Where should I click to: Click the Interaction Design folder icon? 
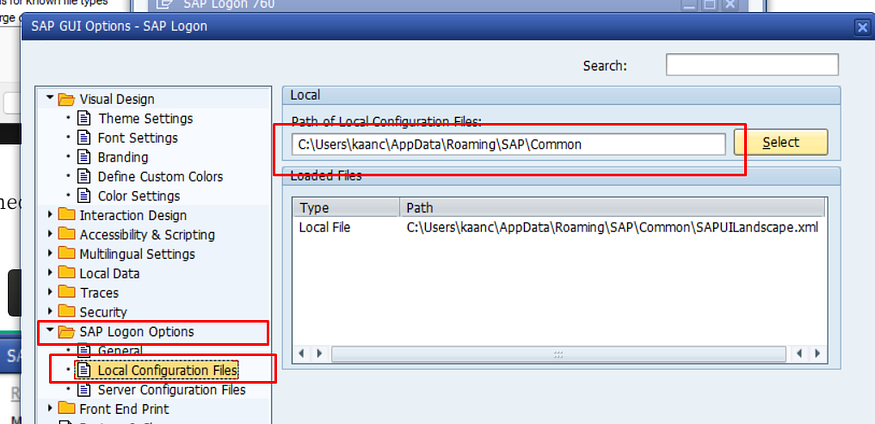click(x=66, y=215)
